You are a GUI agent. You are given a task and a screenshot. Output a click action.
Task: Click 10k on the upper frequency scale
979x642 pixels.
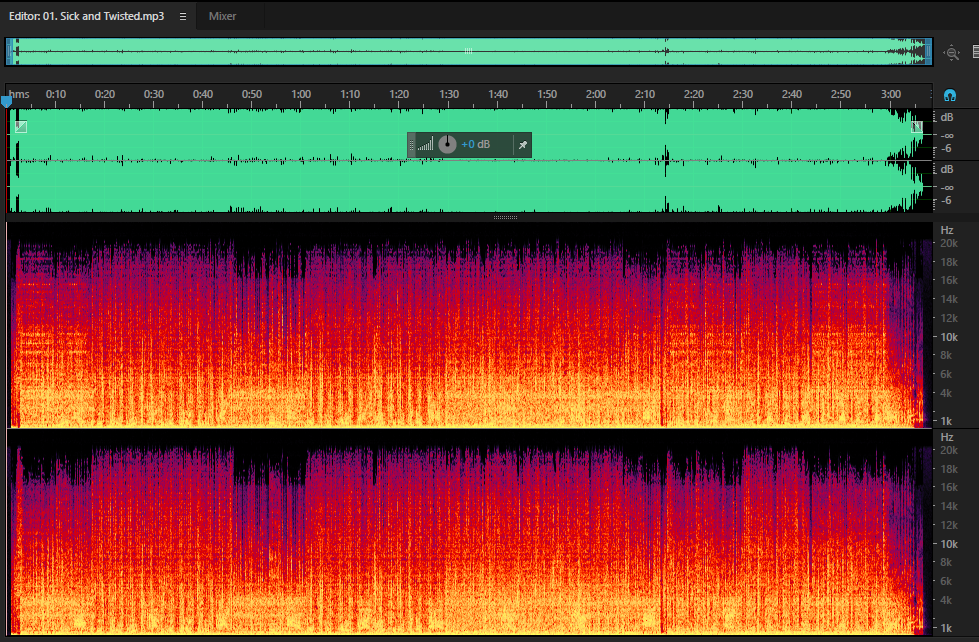pos(949,337)
